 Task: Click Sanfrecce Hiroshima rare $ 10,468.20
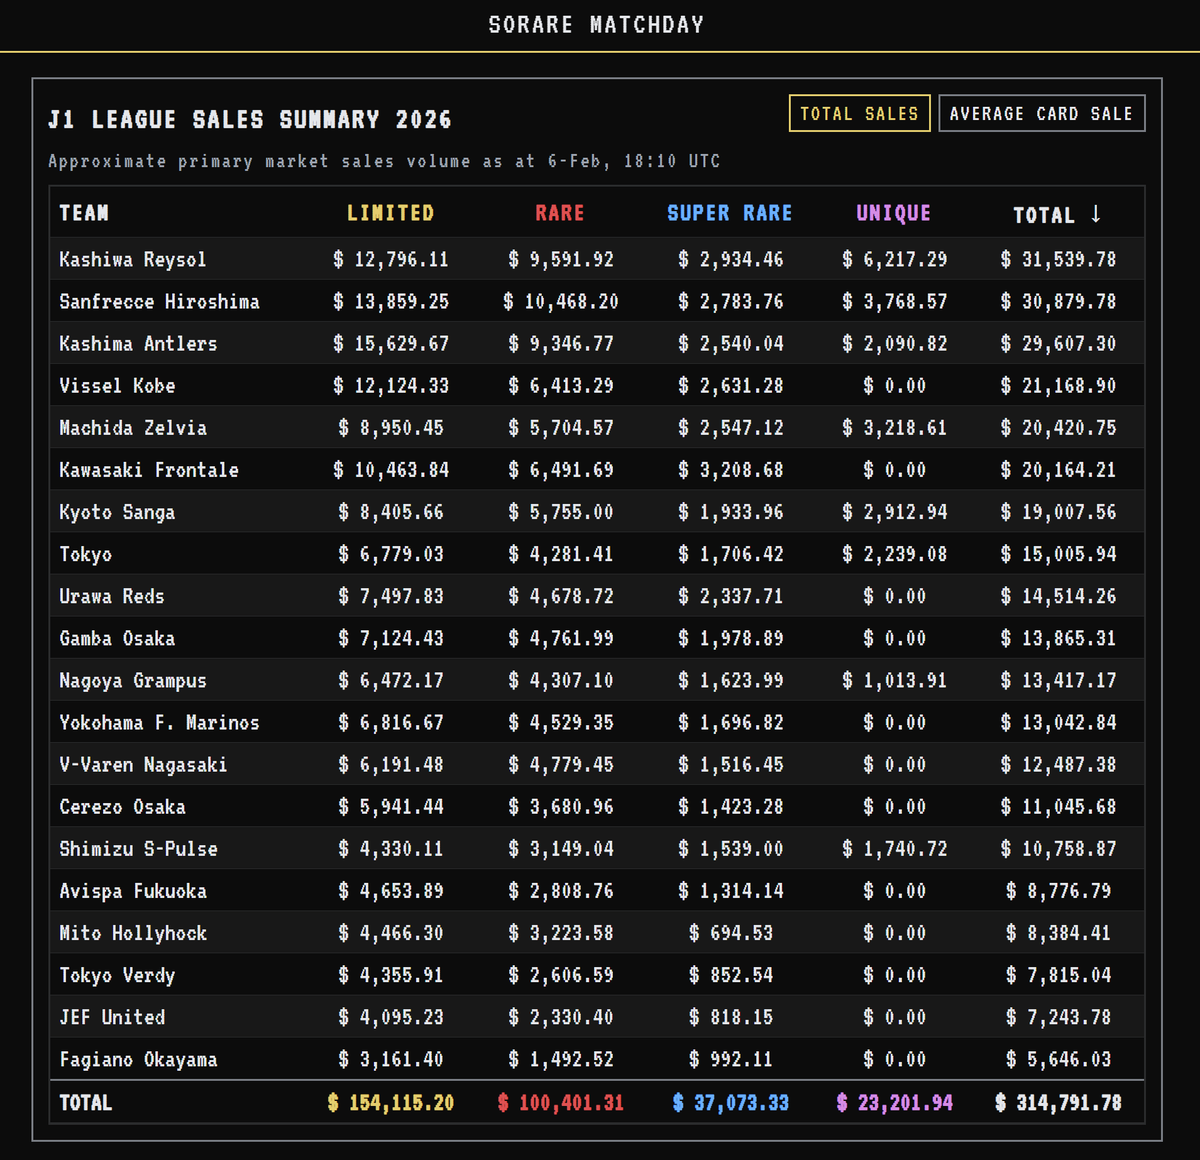point(560,302)
